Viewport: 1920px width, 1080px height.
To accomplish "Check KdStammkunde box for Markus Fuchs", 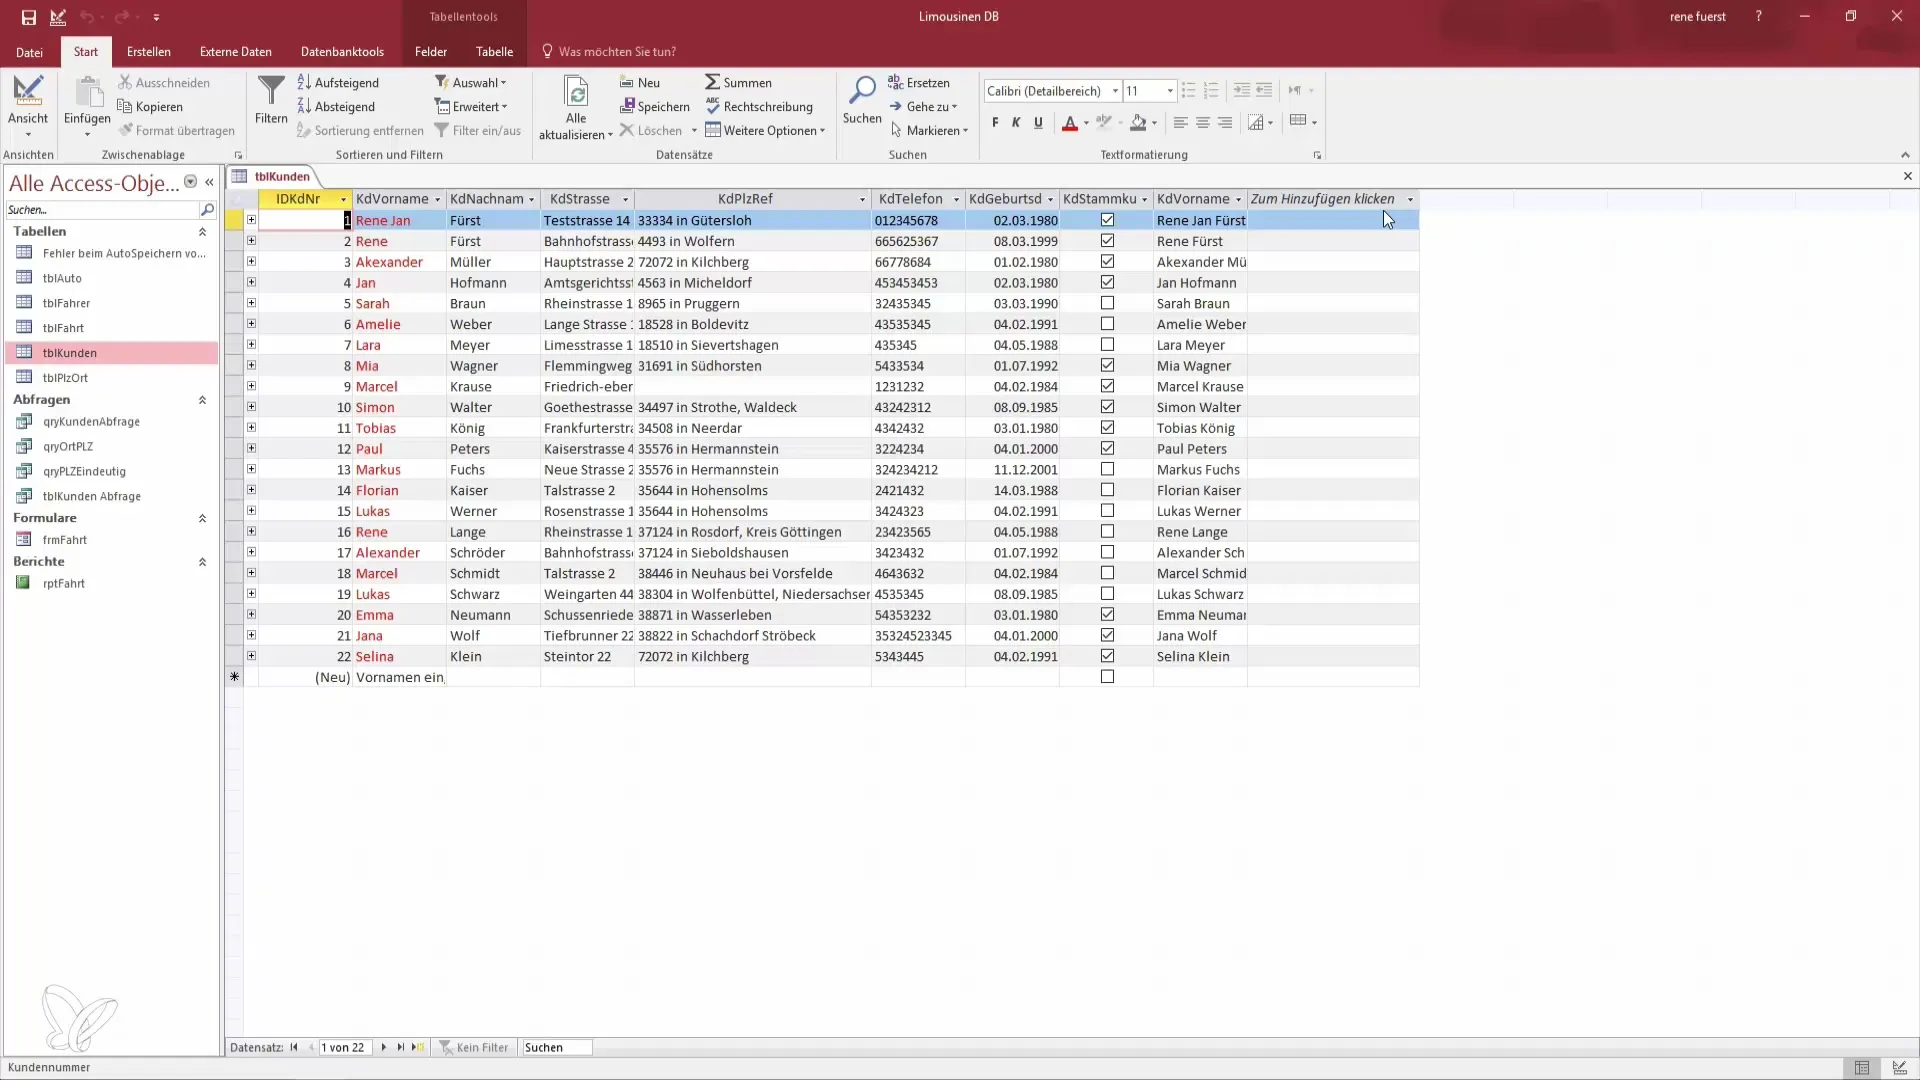I will click(1107, 469).
